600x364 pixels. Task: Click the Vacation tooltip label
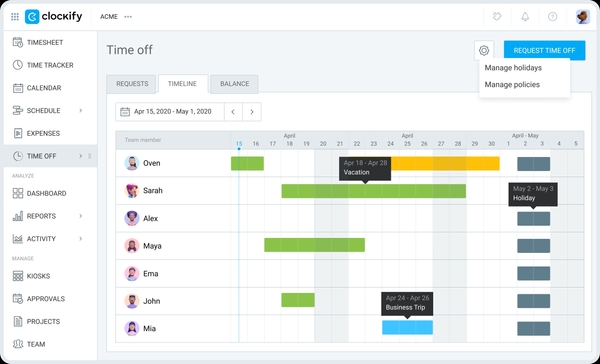[x=356, y=172]
